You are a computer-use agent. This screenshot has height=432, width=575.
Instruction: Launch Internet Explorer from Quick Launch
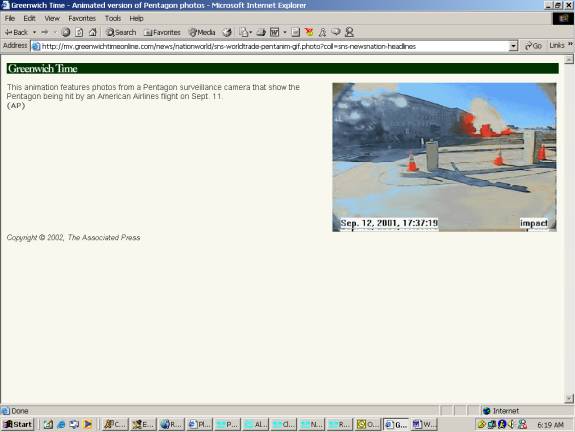pos(61,424)
